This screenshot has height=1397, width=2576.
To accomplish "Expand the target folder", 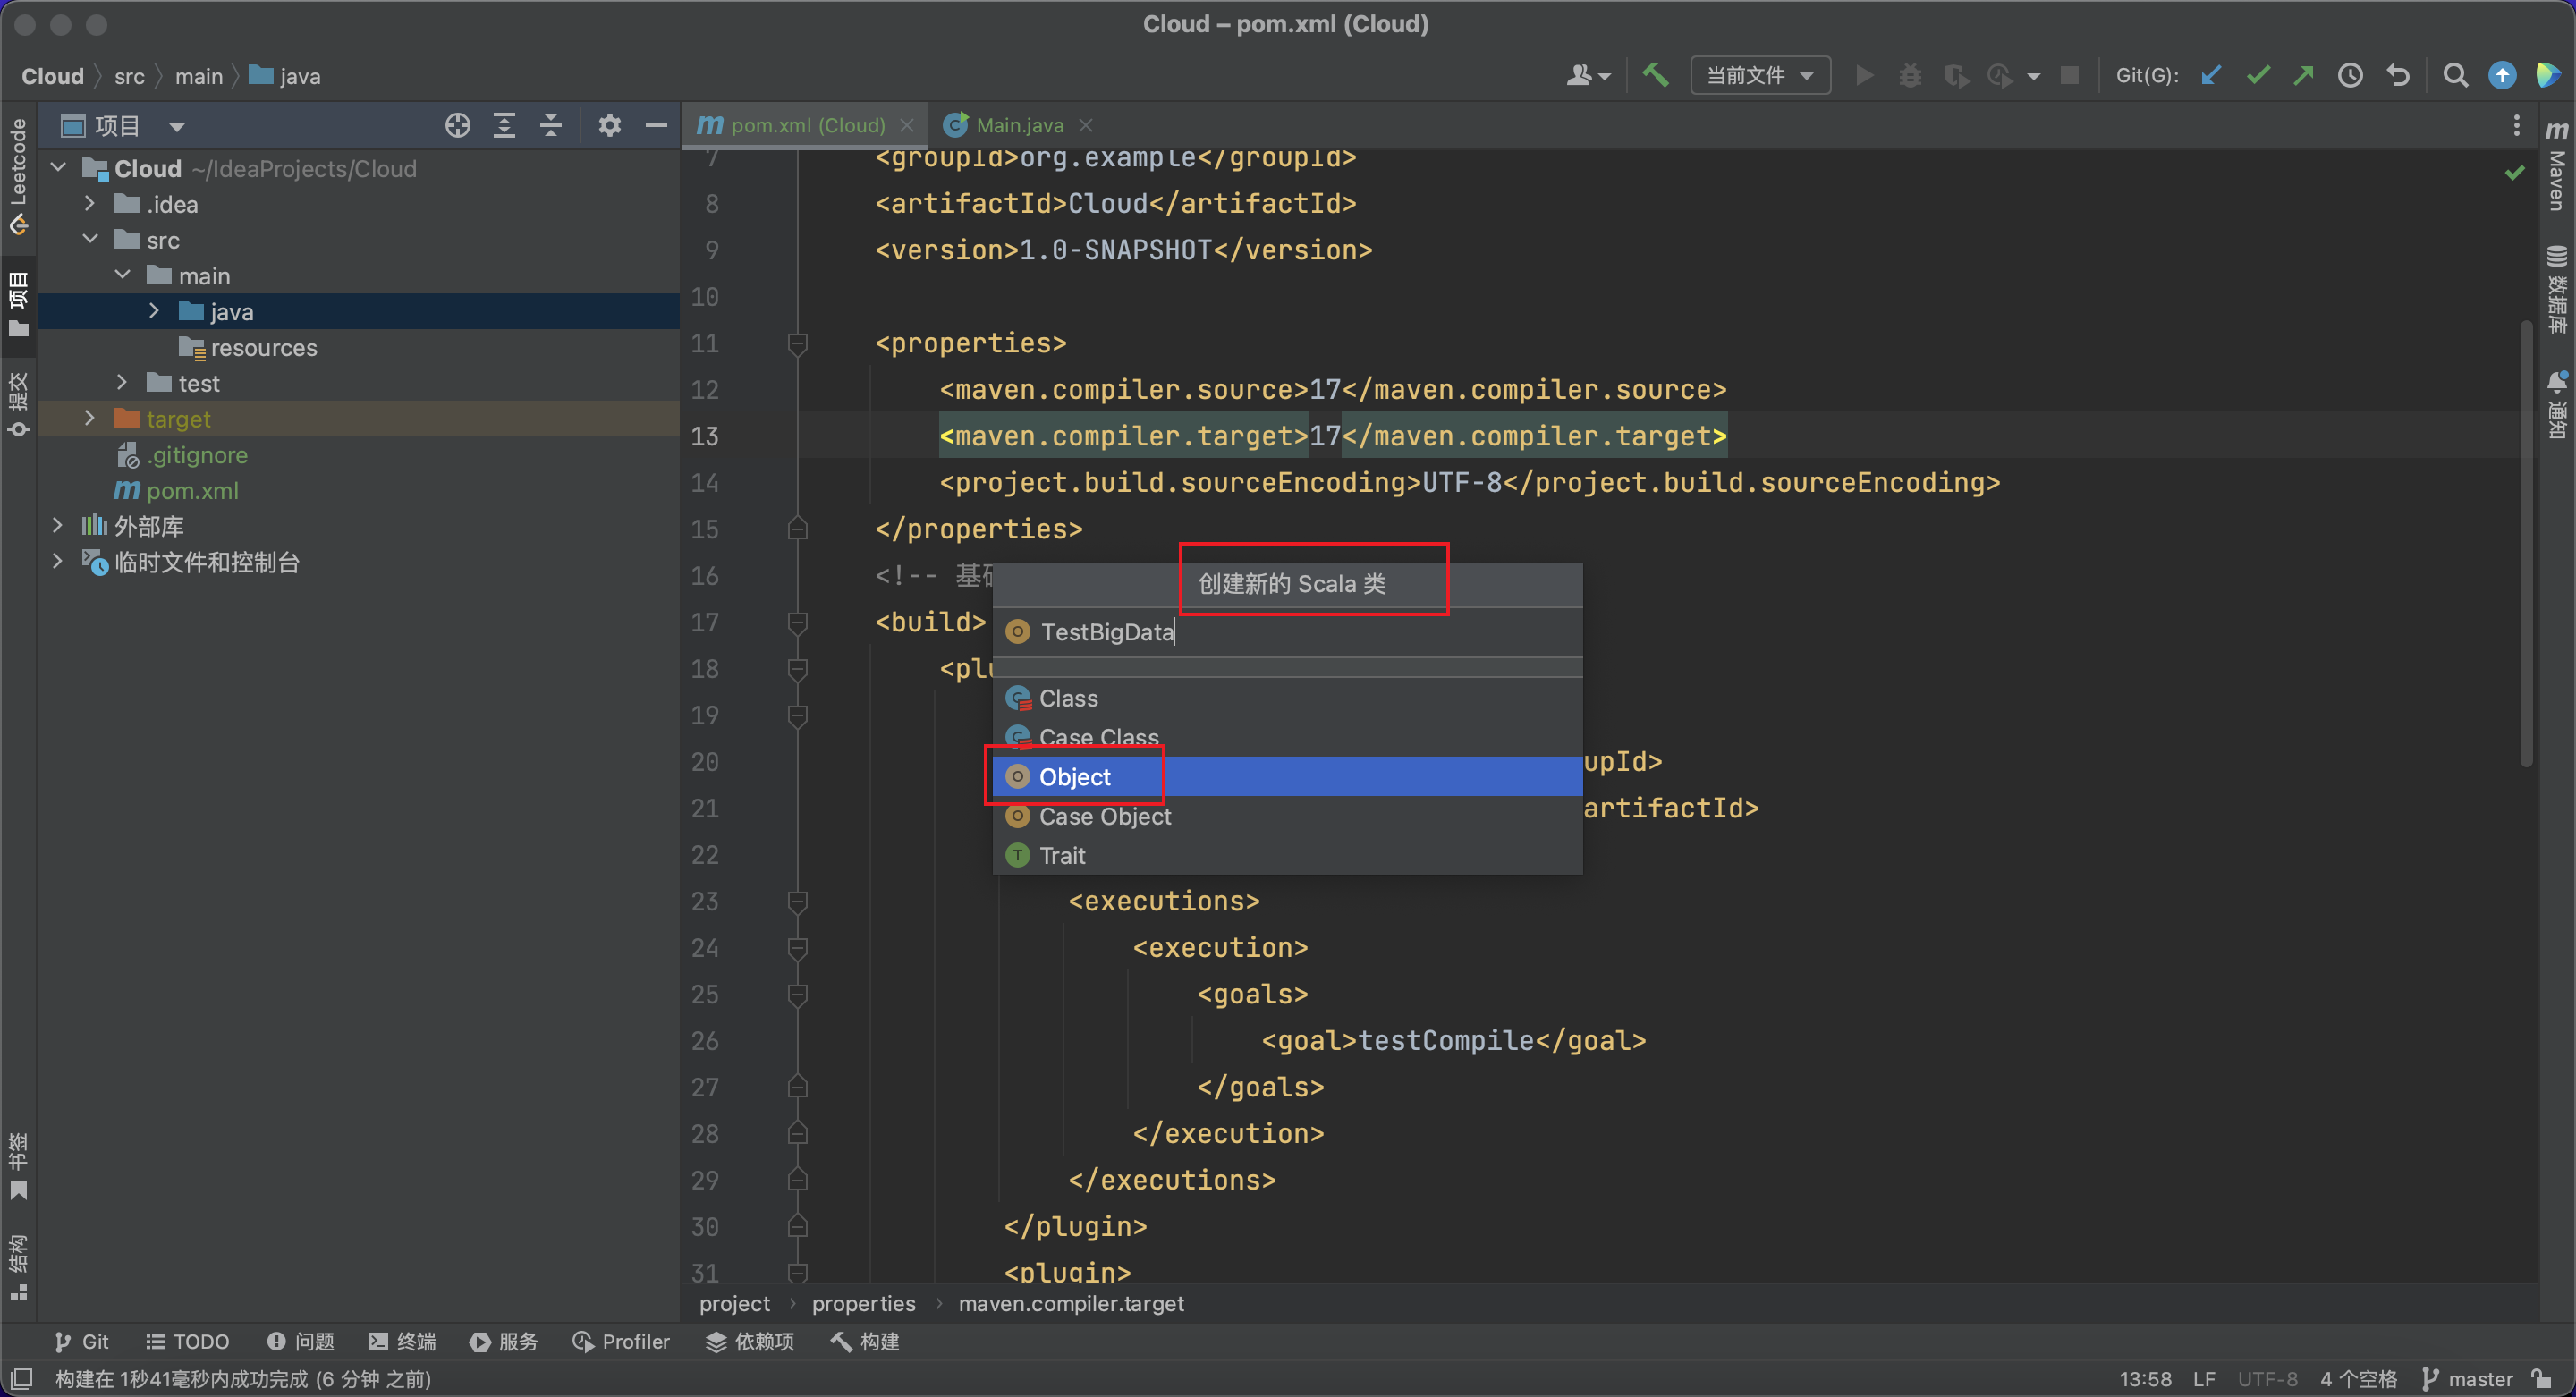I will (x=90, y=419).
